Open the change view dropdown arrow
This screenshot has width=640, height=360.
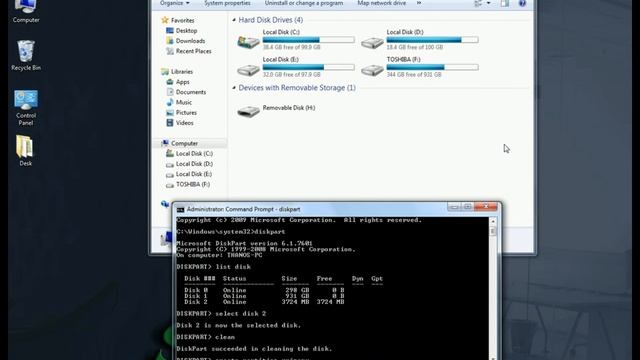[489, 3]
